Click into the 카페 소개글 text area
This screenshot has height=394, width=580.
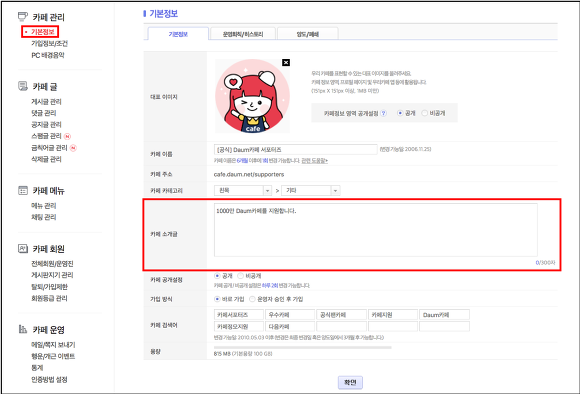click(375, 230)
